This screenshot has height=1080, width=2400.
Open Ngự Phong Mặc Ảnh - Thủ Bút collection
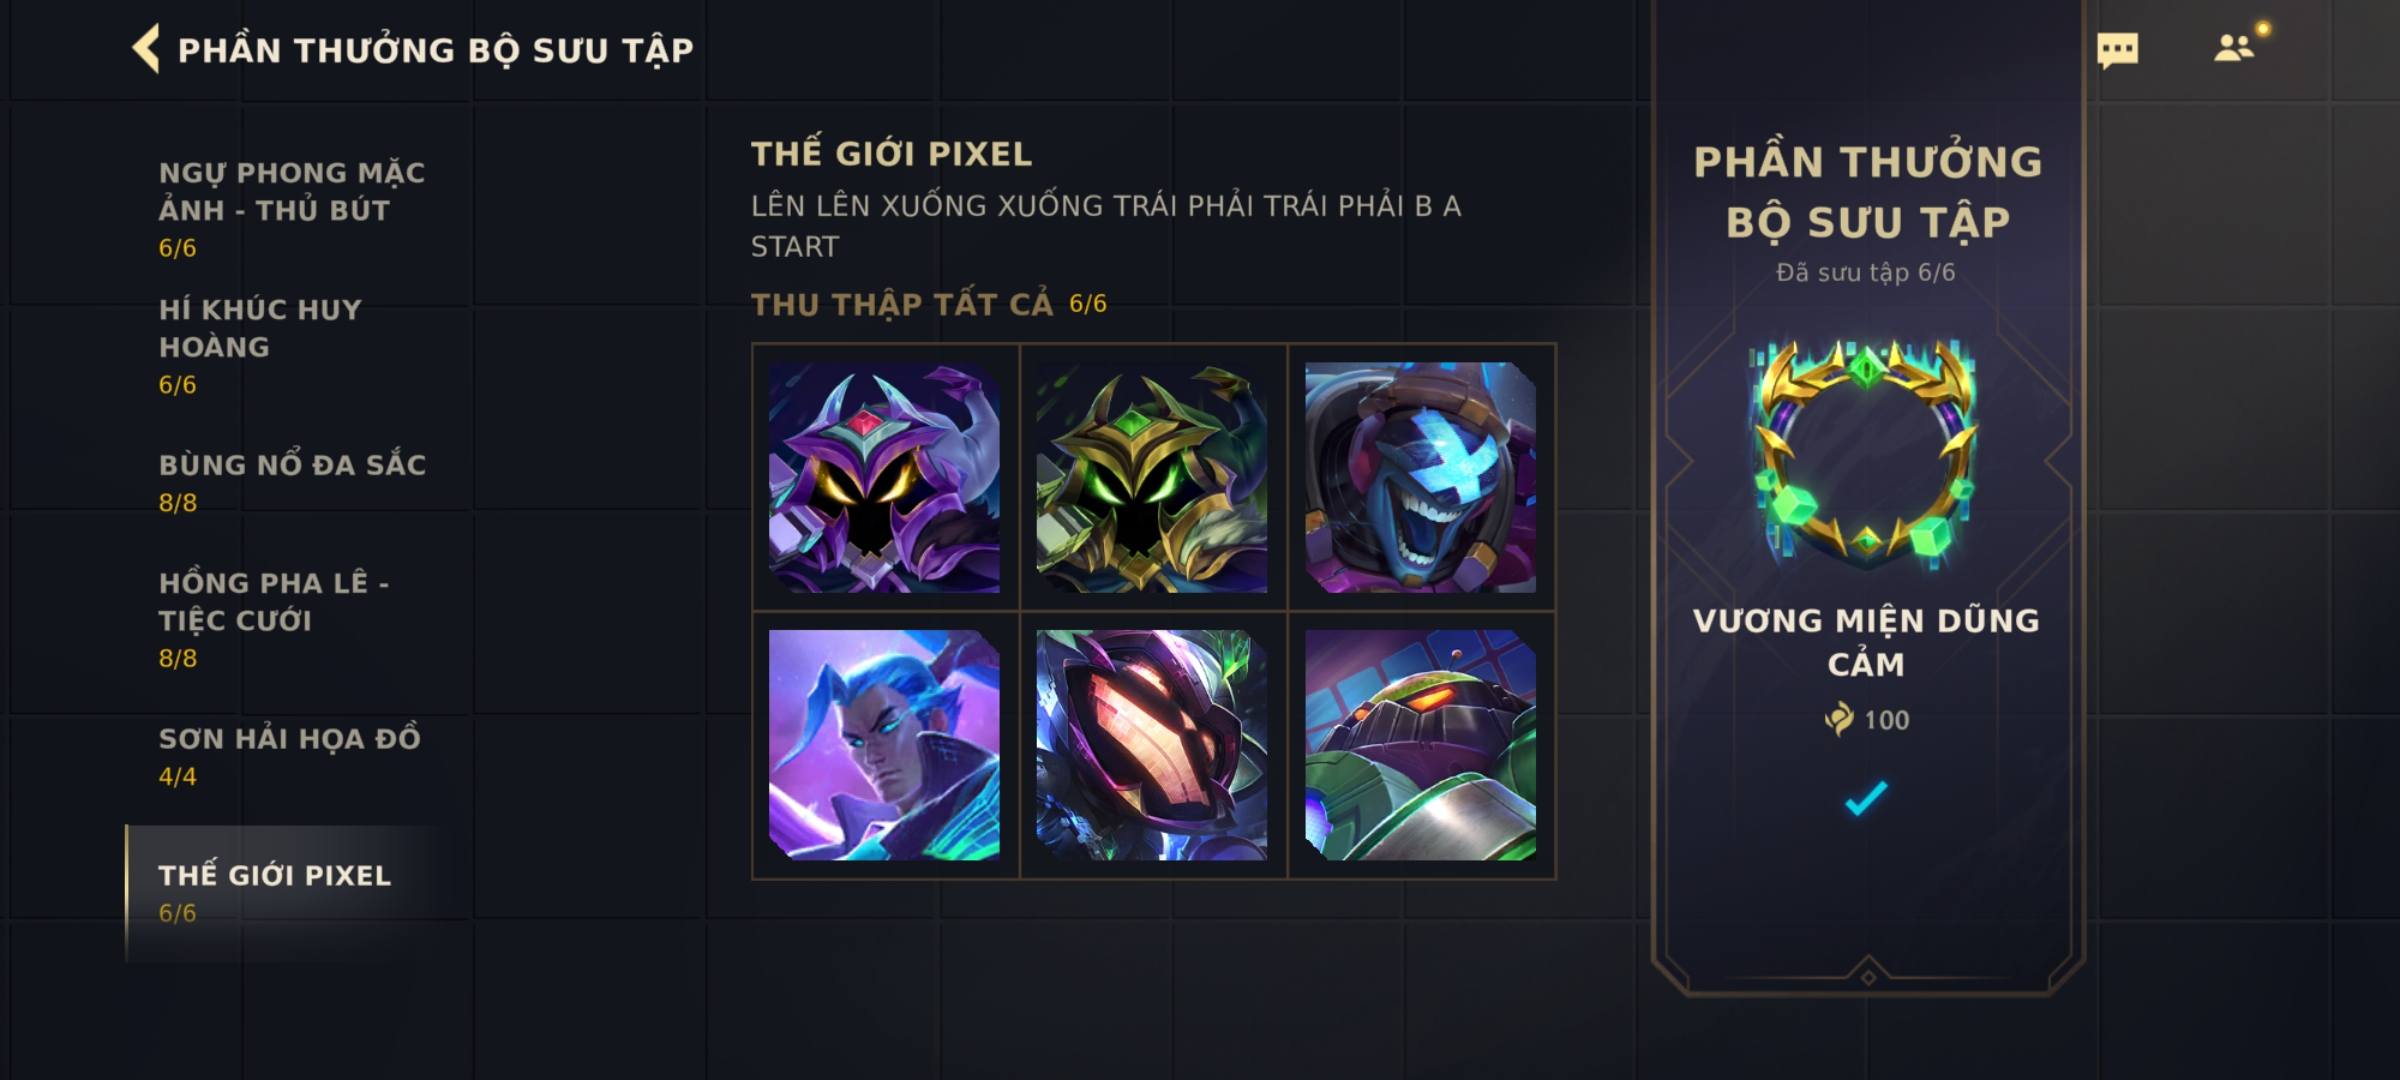292,209
